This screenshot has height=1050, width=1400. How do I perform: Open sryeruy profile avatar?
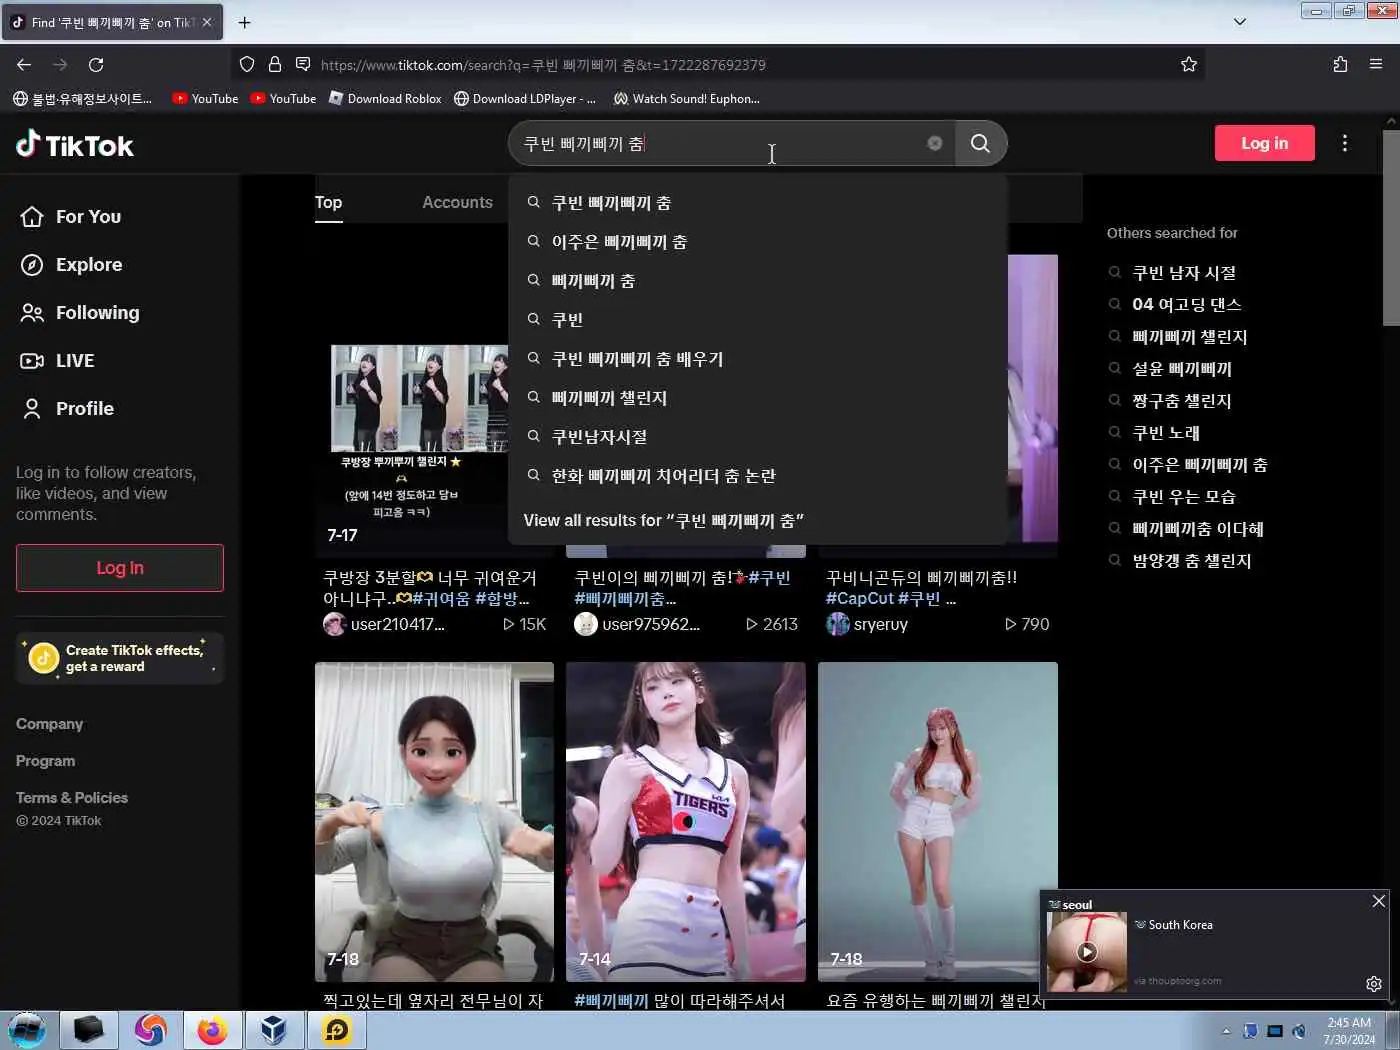coord(838,624)
